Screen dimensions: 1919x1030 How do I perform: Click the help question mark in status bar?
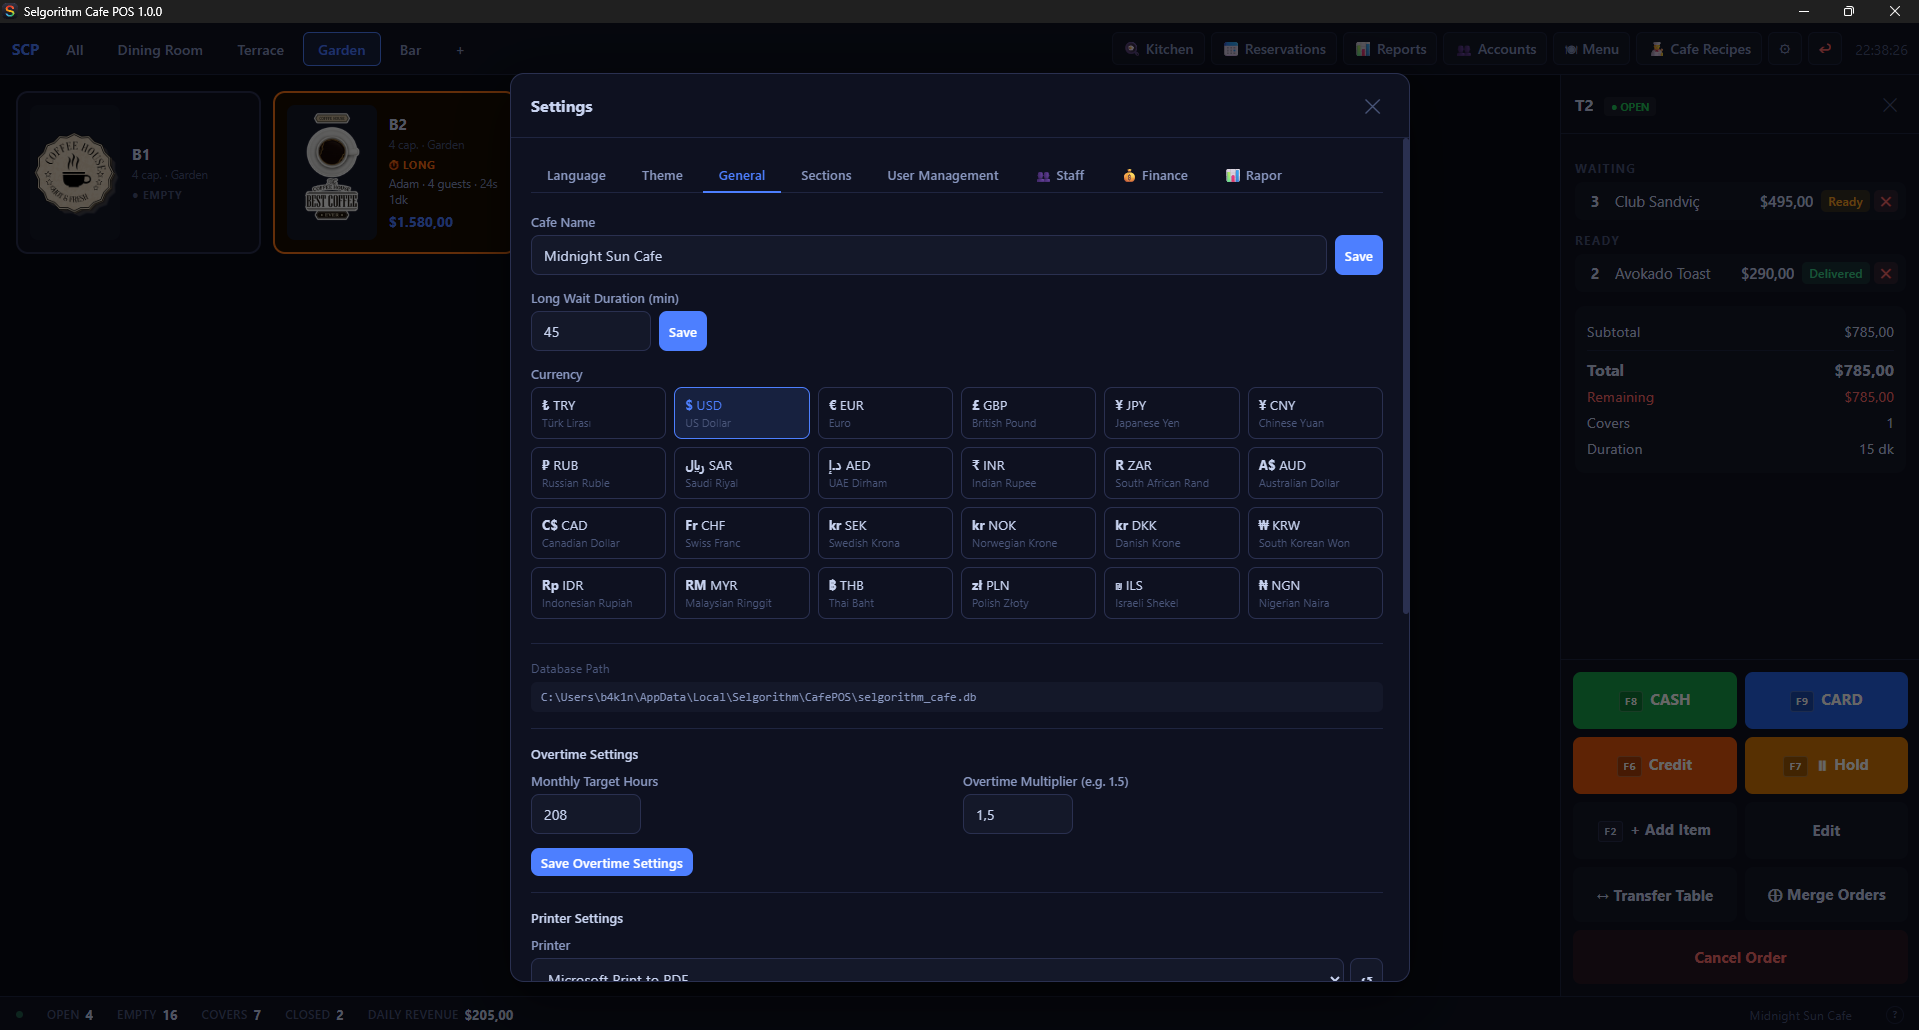click(1894, 1015)
